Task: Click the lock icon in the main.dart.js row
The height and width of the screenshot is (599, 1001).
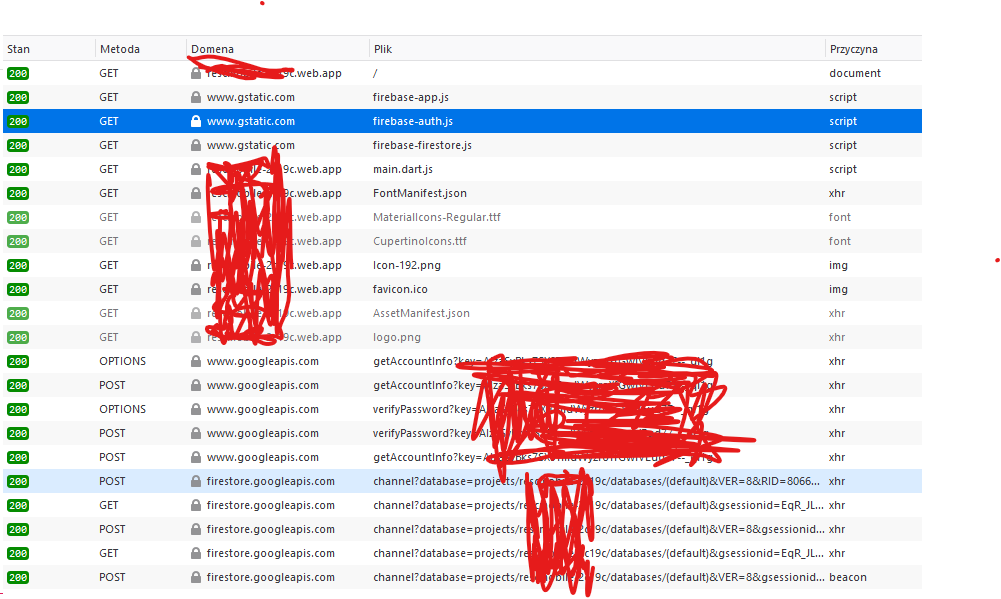Action: tap(196, 169)
